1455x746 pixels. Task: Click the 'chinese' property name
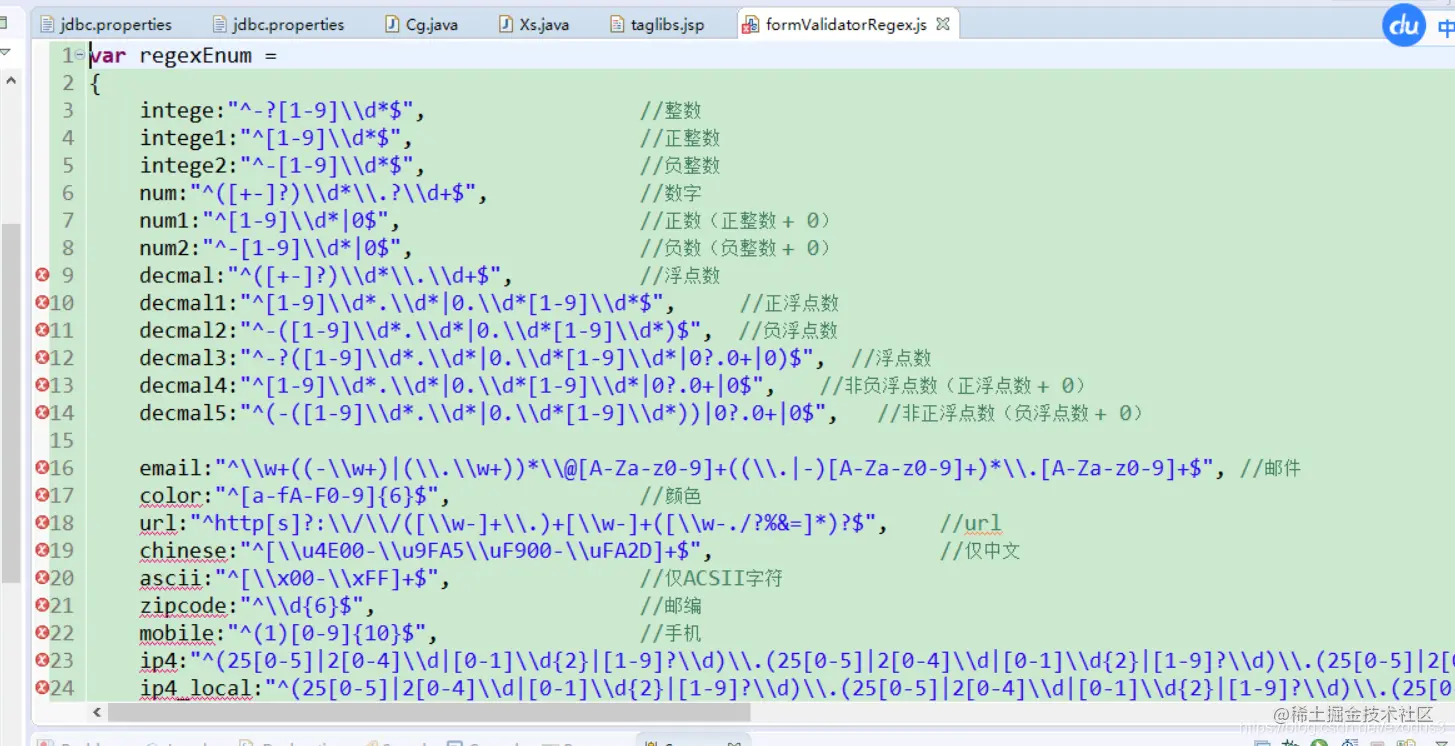pos(182,551)
